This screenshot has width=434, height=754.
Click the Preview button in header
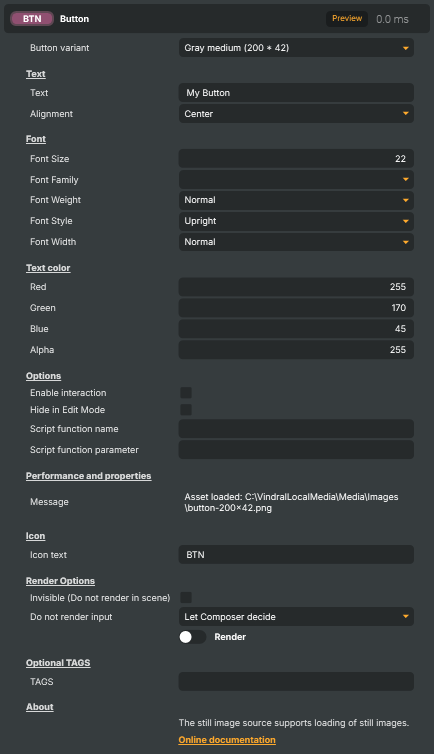347,19
